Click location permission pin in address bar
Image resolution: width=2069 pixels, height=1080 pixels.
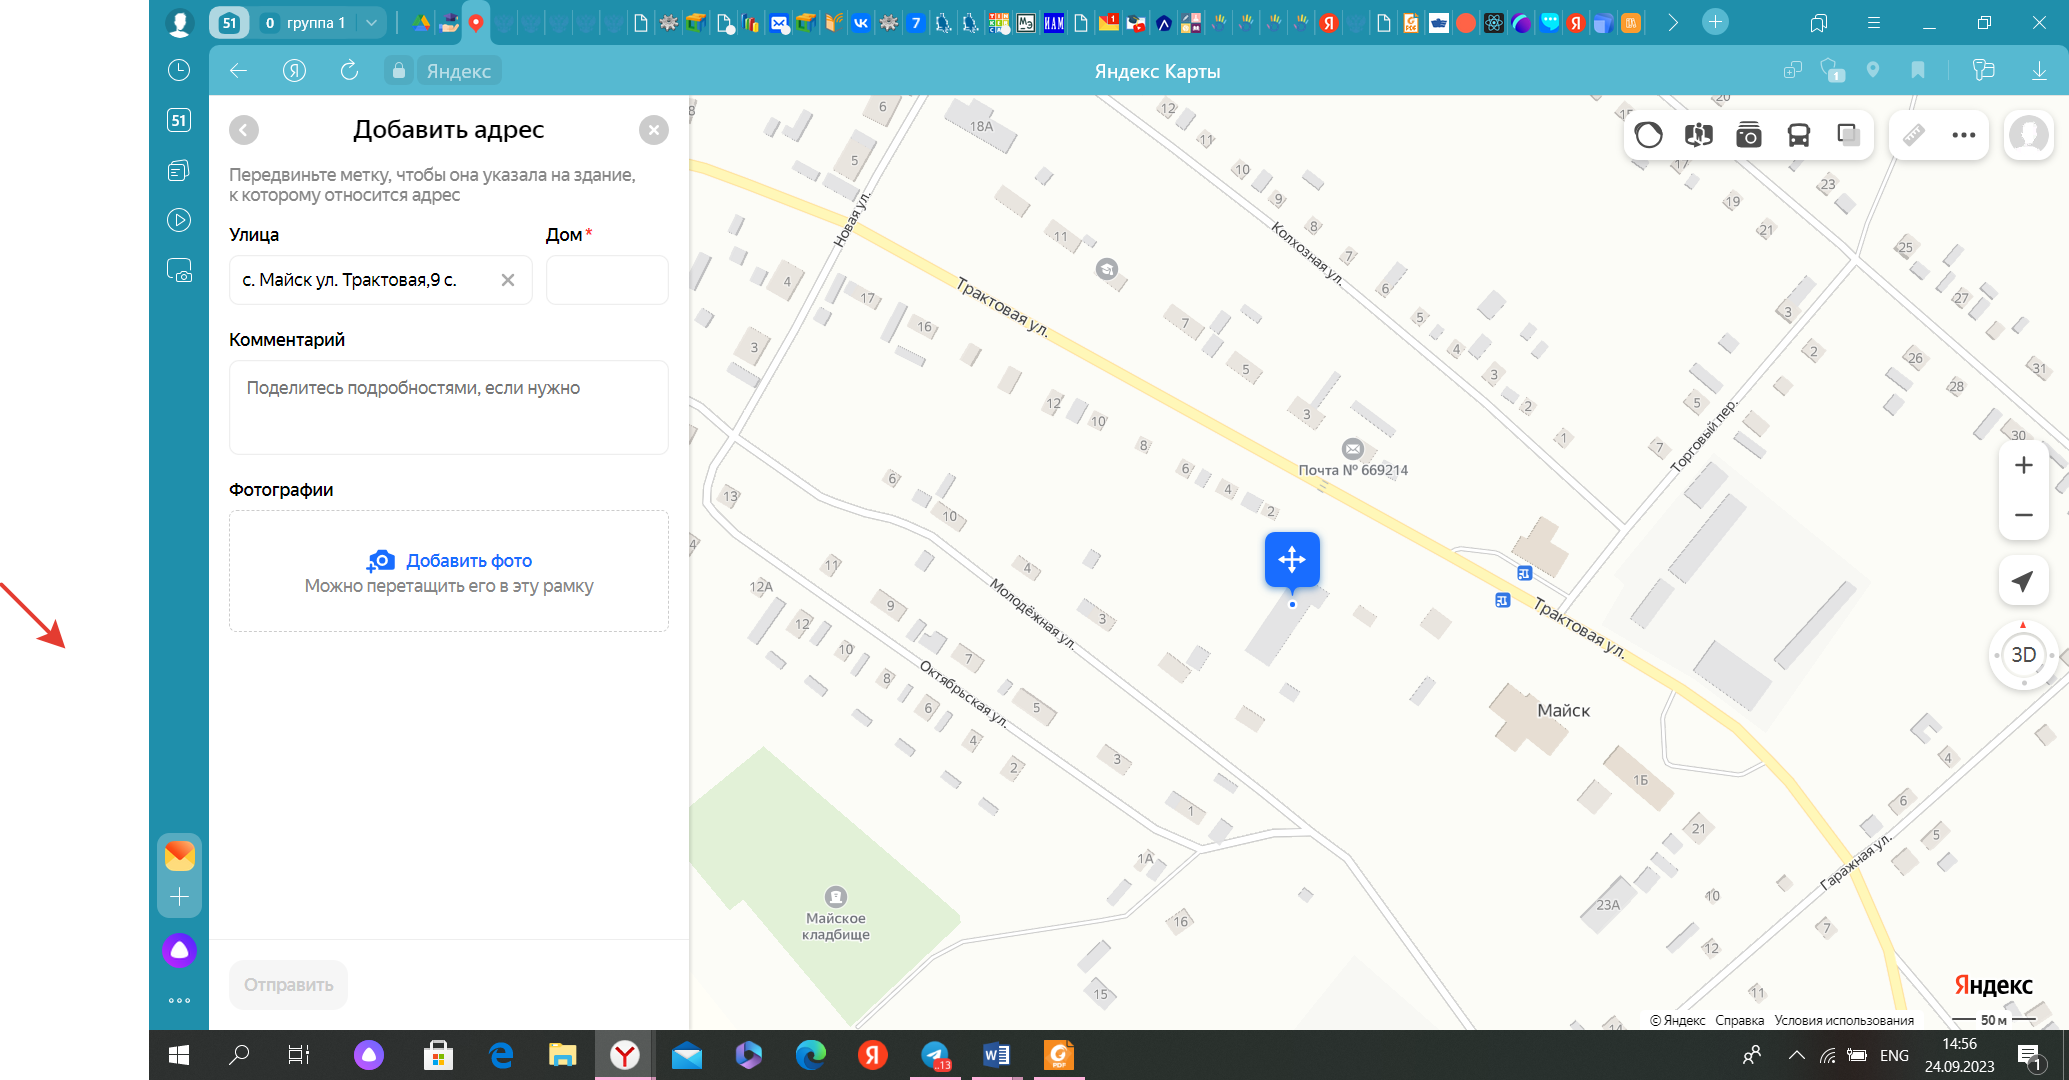[1873, 70]
